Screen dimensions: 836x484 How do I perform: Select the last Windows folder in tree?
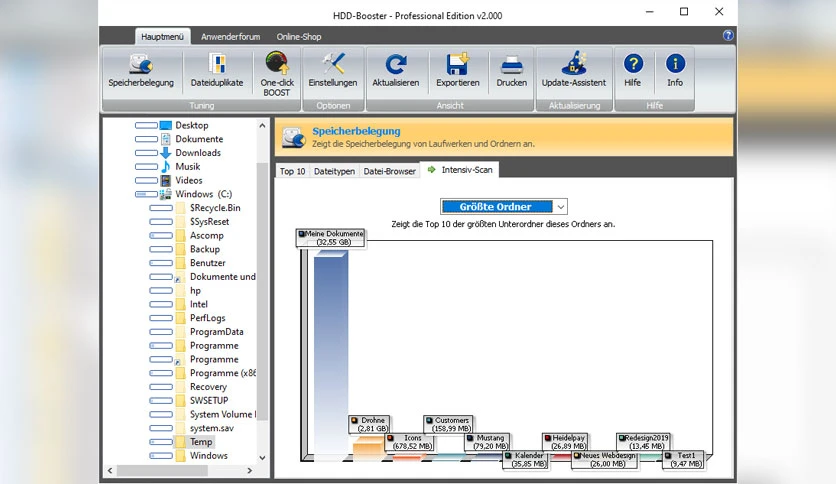pyautogui.click(x=208, y=456)
